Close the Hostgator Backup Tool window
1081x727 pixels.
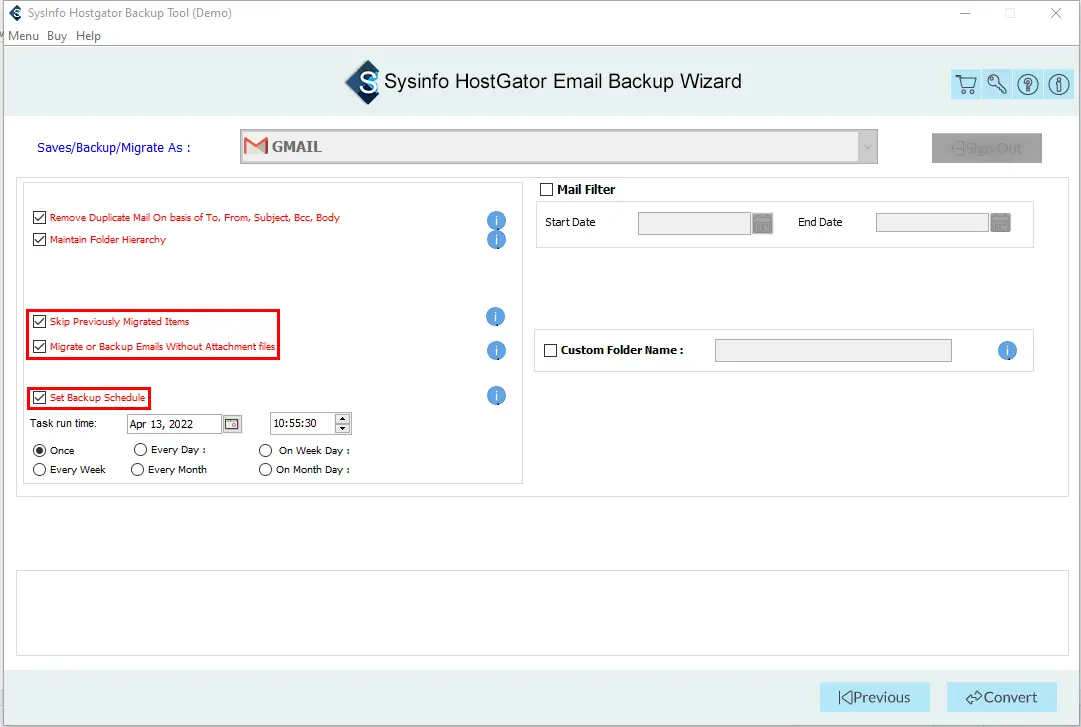[x=1055, y=13]
